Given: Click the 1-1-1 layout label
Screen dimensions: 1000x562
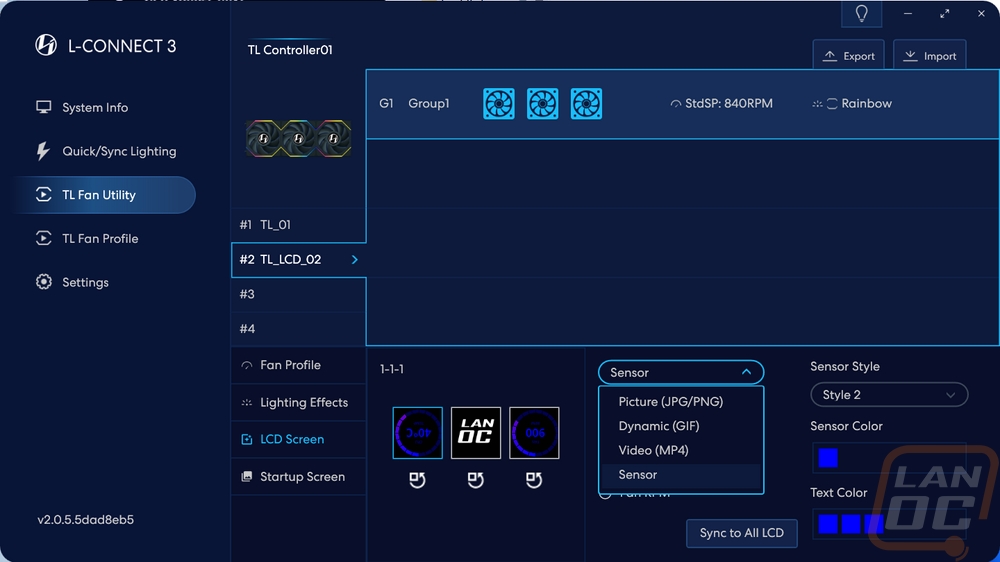Looking at the screenshot, I should pos(392,369).
